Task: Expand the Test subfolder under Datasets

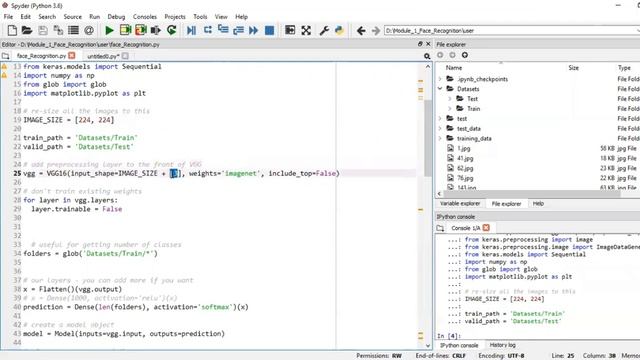Action: [450, 99]
